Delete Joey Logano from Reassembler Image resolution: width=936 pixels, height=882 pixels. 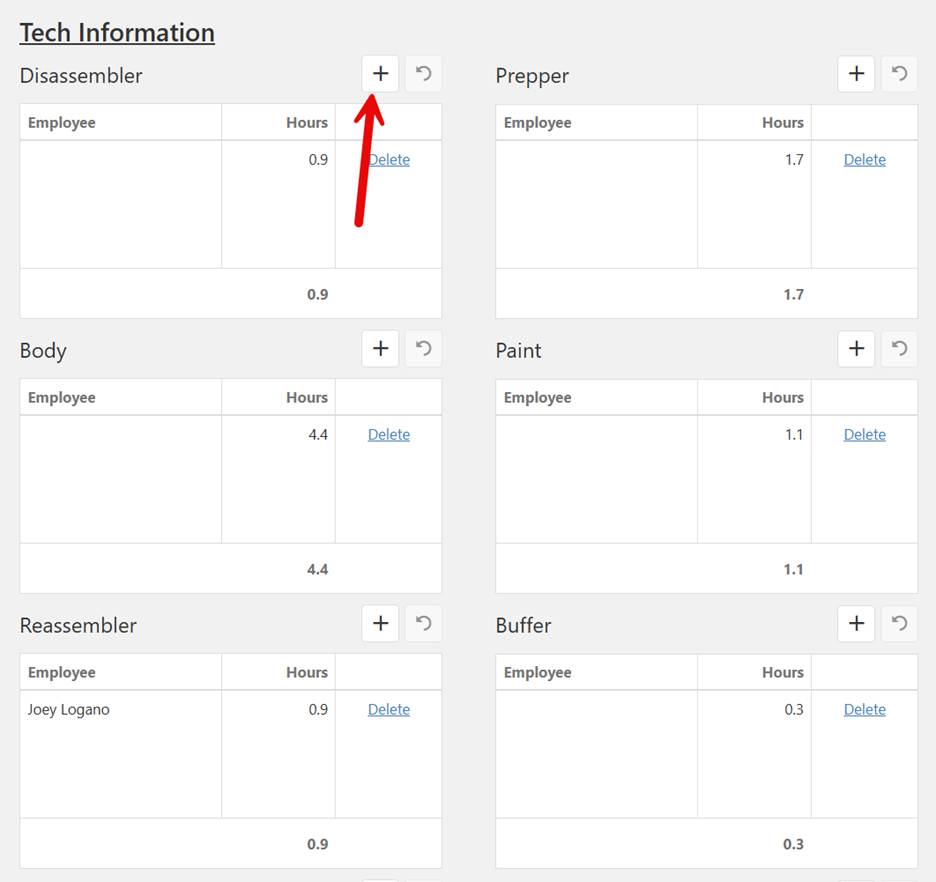(389, 710)
